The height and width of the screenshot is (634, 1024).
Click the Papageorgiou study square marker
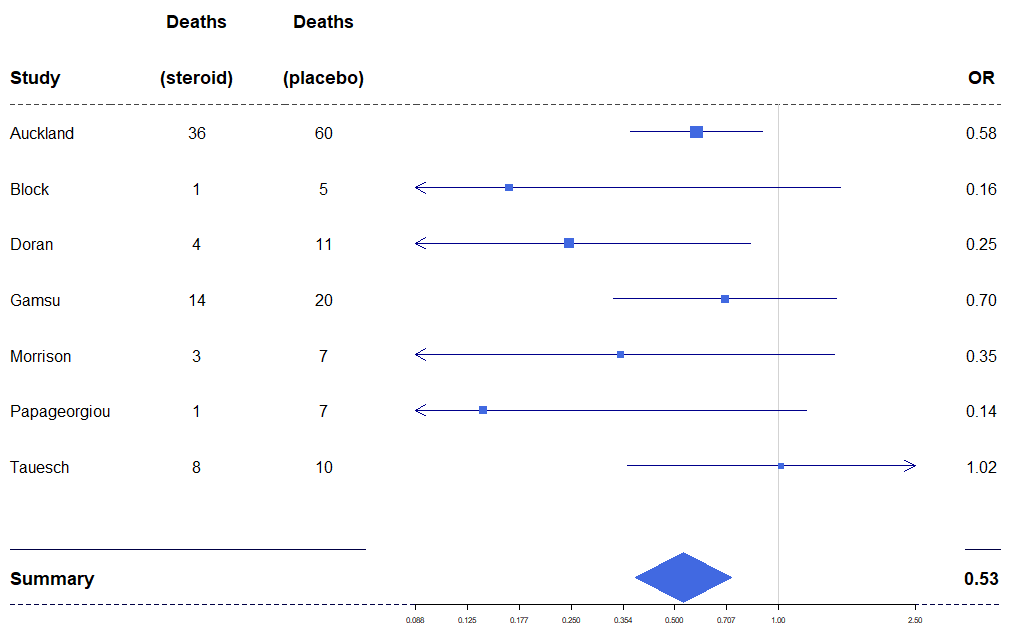pos(483,410)
